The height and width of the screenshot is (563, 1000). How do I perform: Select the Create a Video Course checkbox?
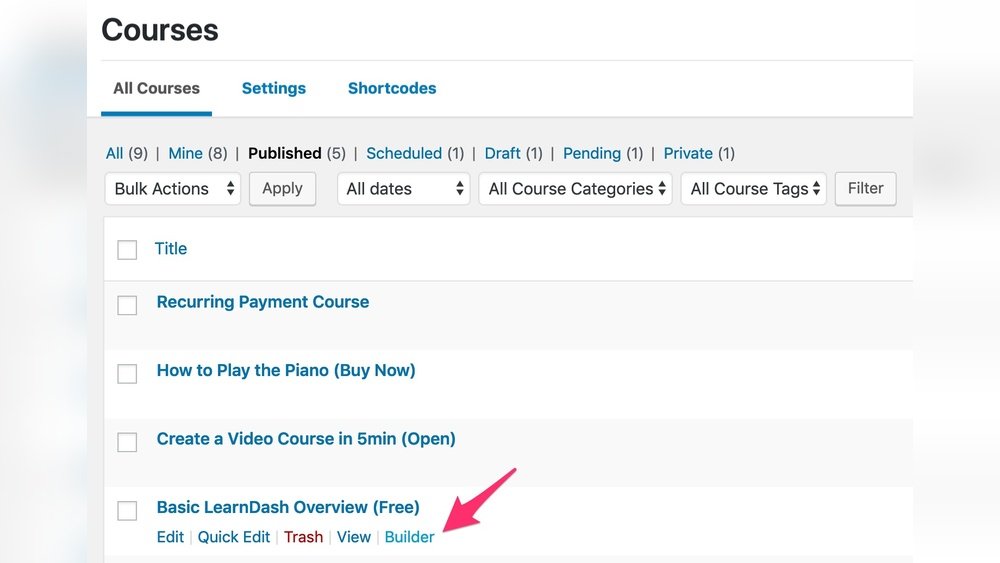click(127, 442)
